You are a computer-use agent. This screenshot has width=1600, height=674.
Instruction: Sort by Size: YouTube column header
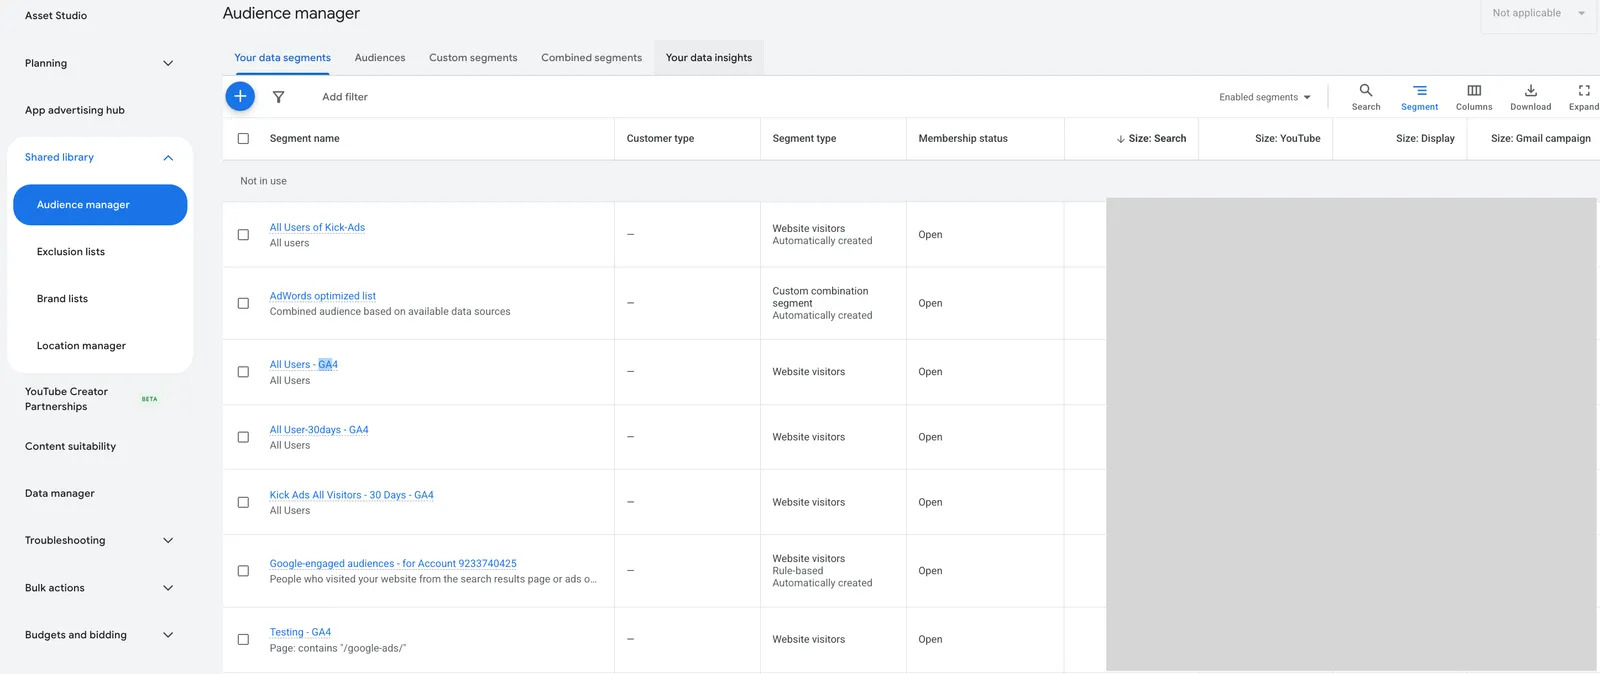click(1287, 139)
